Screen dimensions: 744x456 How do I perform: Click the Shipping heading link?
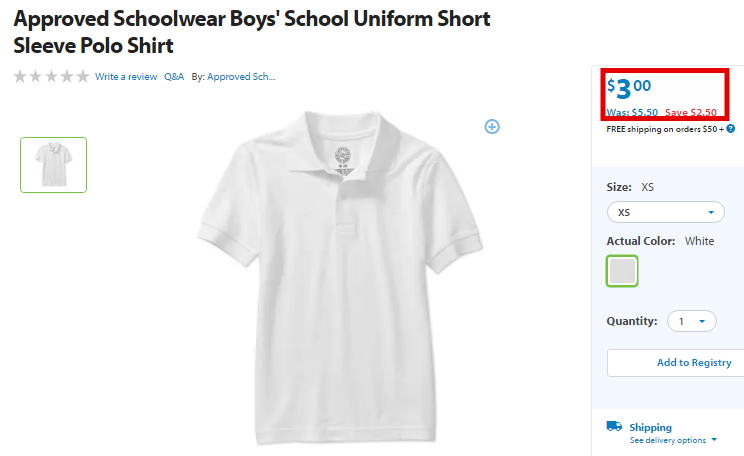coord(651,427)
